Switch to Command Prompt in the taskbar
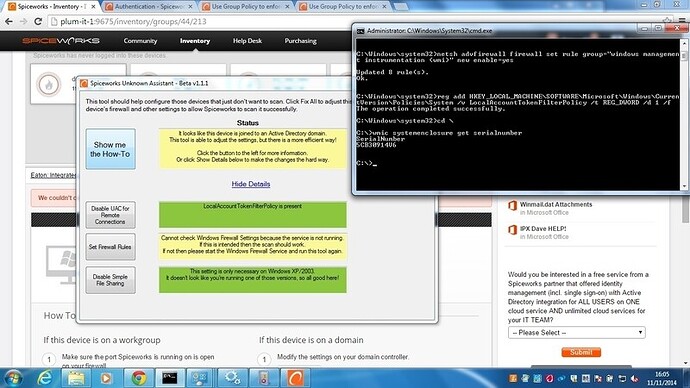The width and height of the screenshot is (690, 388). [x=169, y=378]
